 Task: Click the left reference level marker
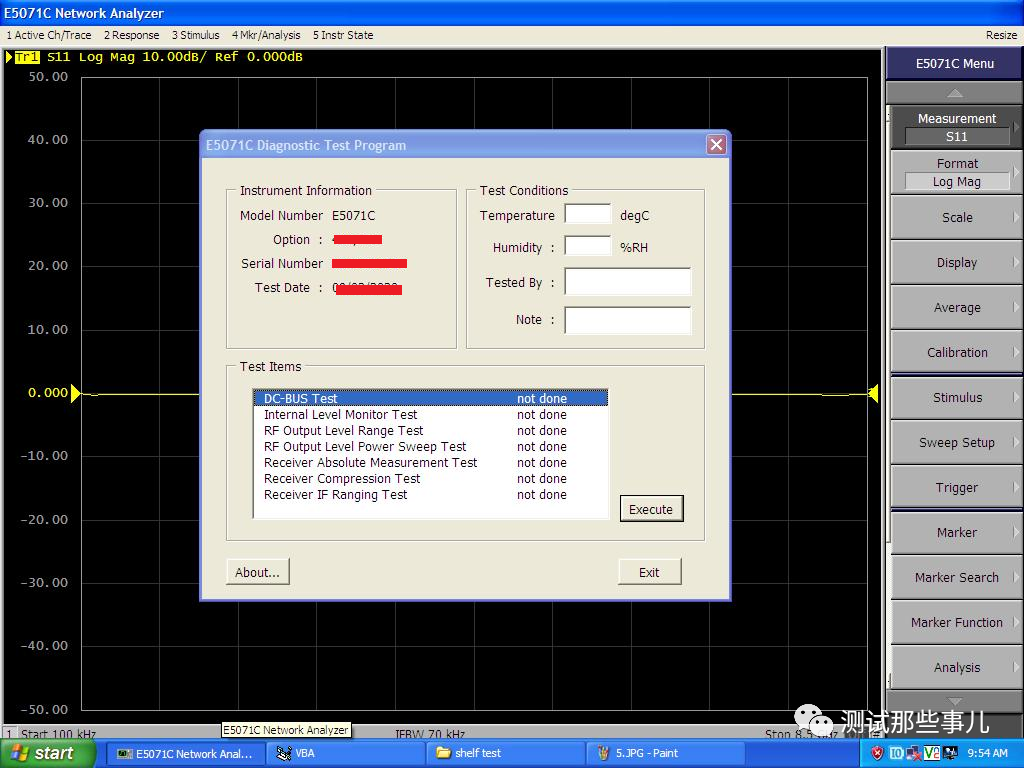coord(76,393)
